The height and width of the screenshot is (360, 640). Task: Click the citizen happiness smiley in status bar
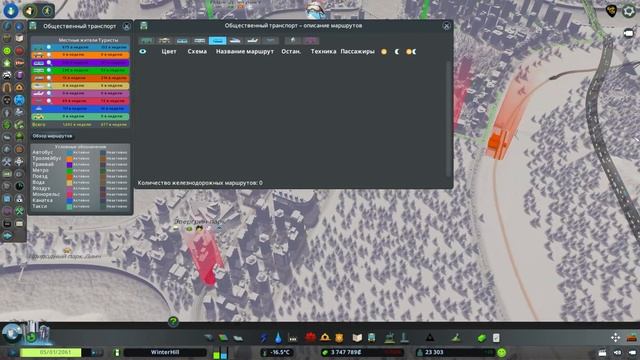502,352
